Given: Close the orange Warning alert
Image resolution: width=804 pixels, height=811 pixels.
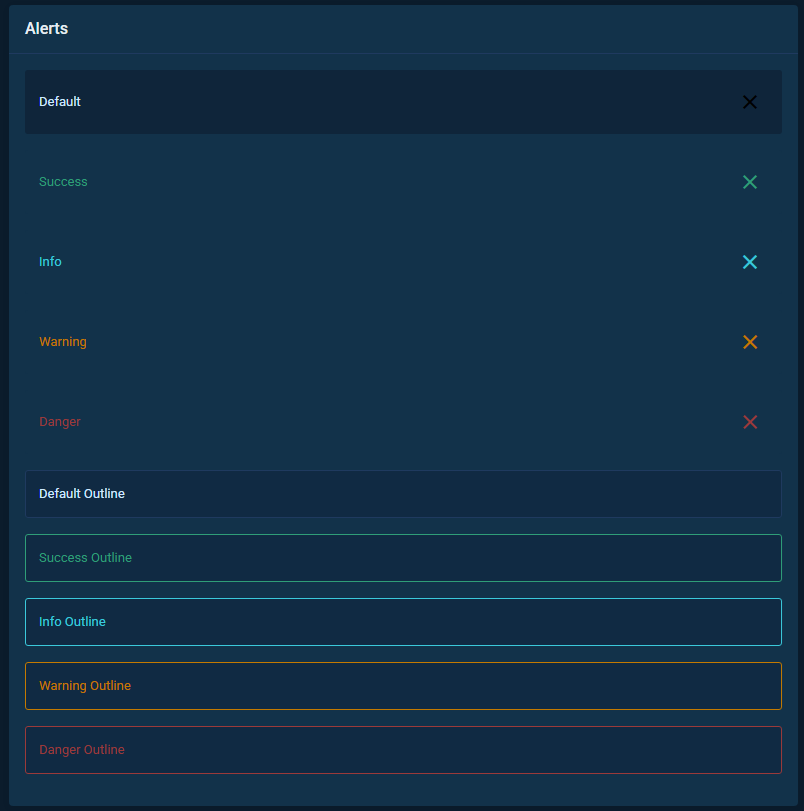Looking at the screenshot, I should click(750, 342).
